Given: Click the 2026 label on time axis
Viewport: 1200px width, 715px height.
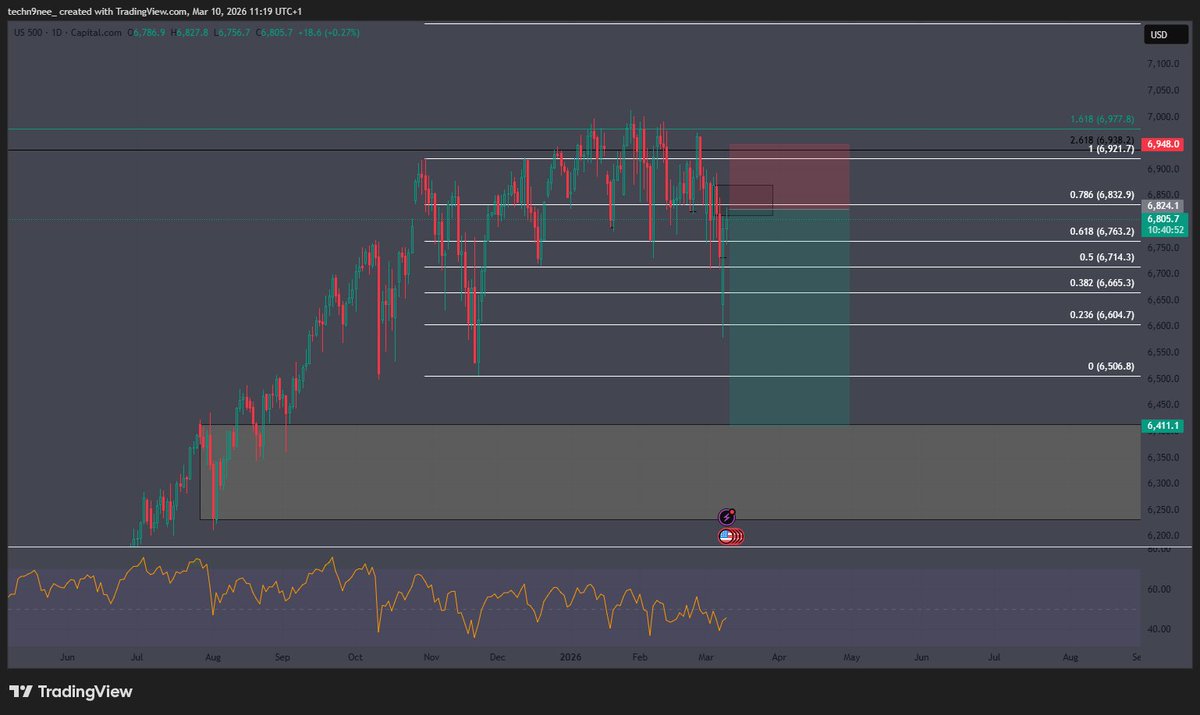Looking at the screenshot, I should click(x=571, y=658).
